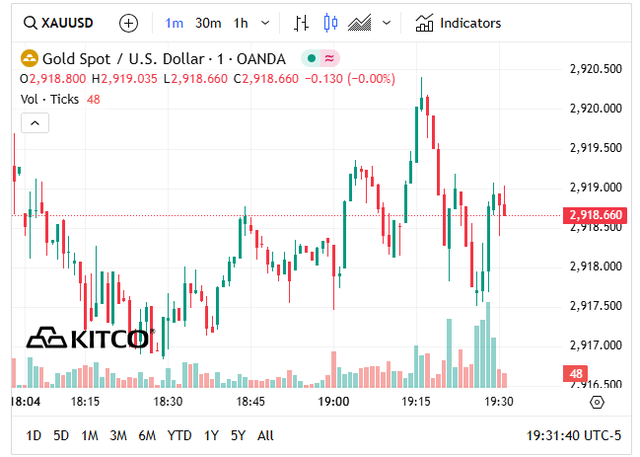Switch to the area chart style
The width and height of the screenshot is (640, 457).
(x=360, y=23)
